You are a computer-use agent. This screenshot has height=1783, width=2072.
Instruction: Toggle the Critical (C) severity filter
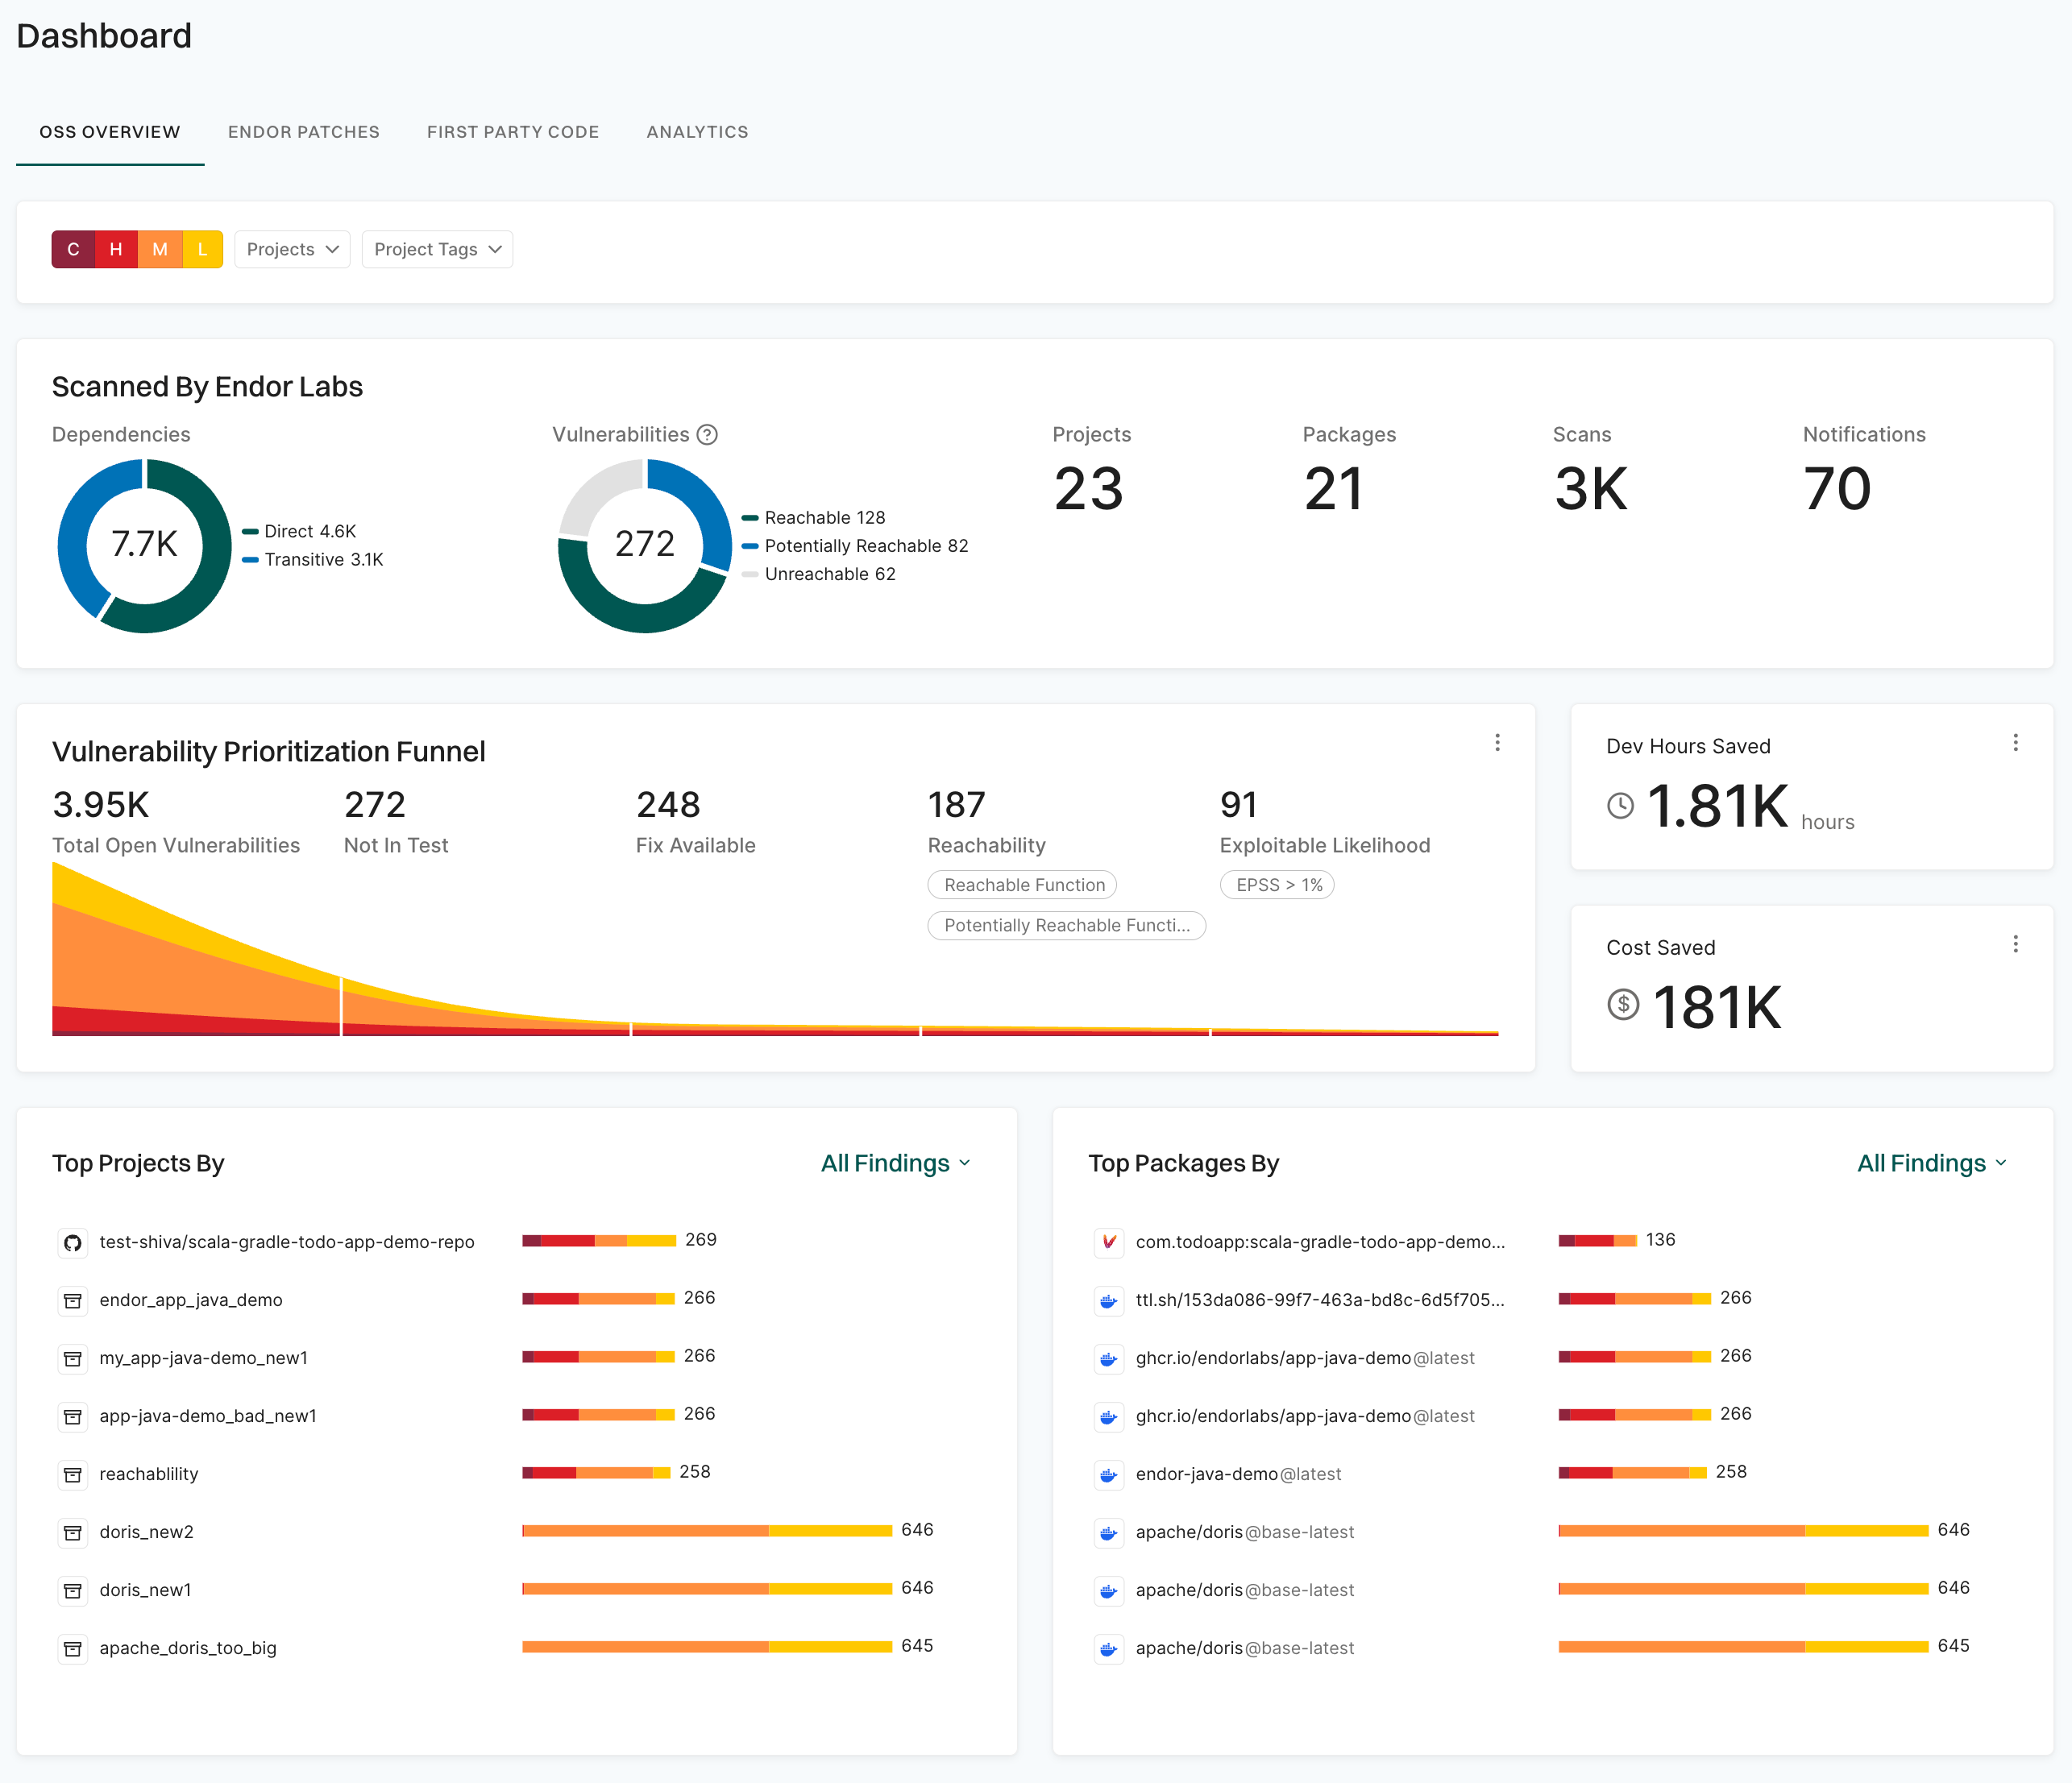(x=73, y=249)
